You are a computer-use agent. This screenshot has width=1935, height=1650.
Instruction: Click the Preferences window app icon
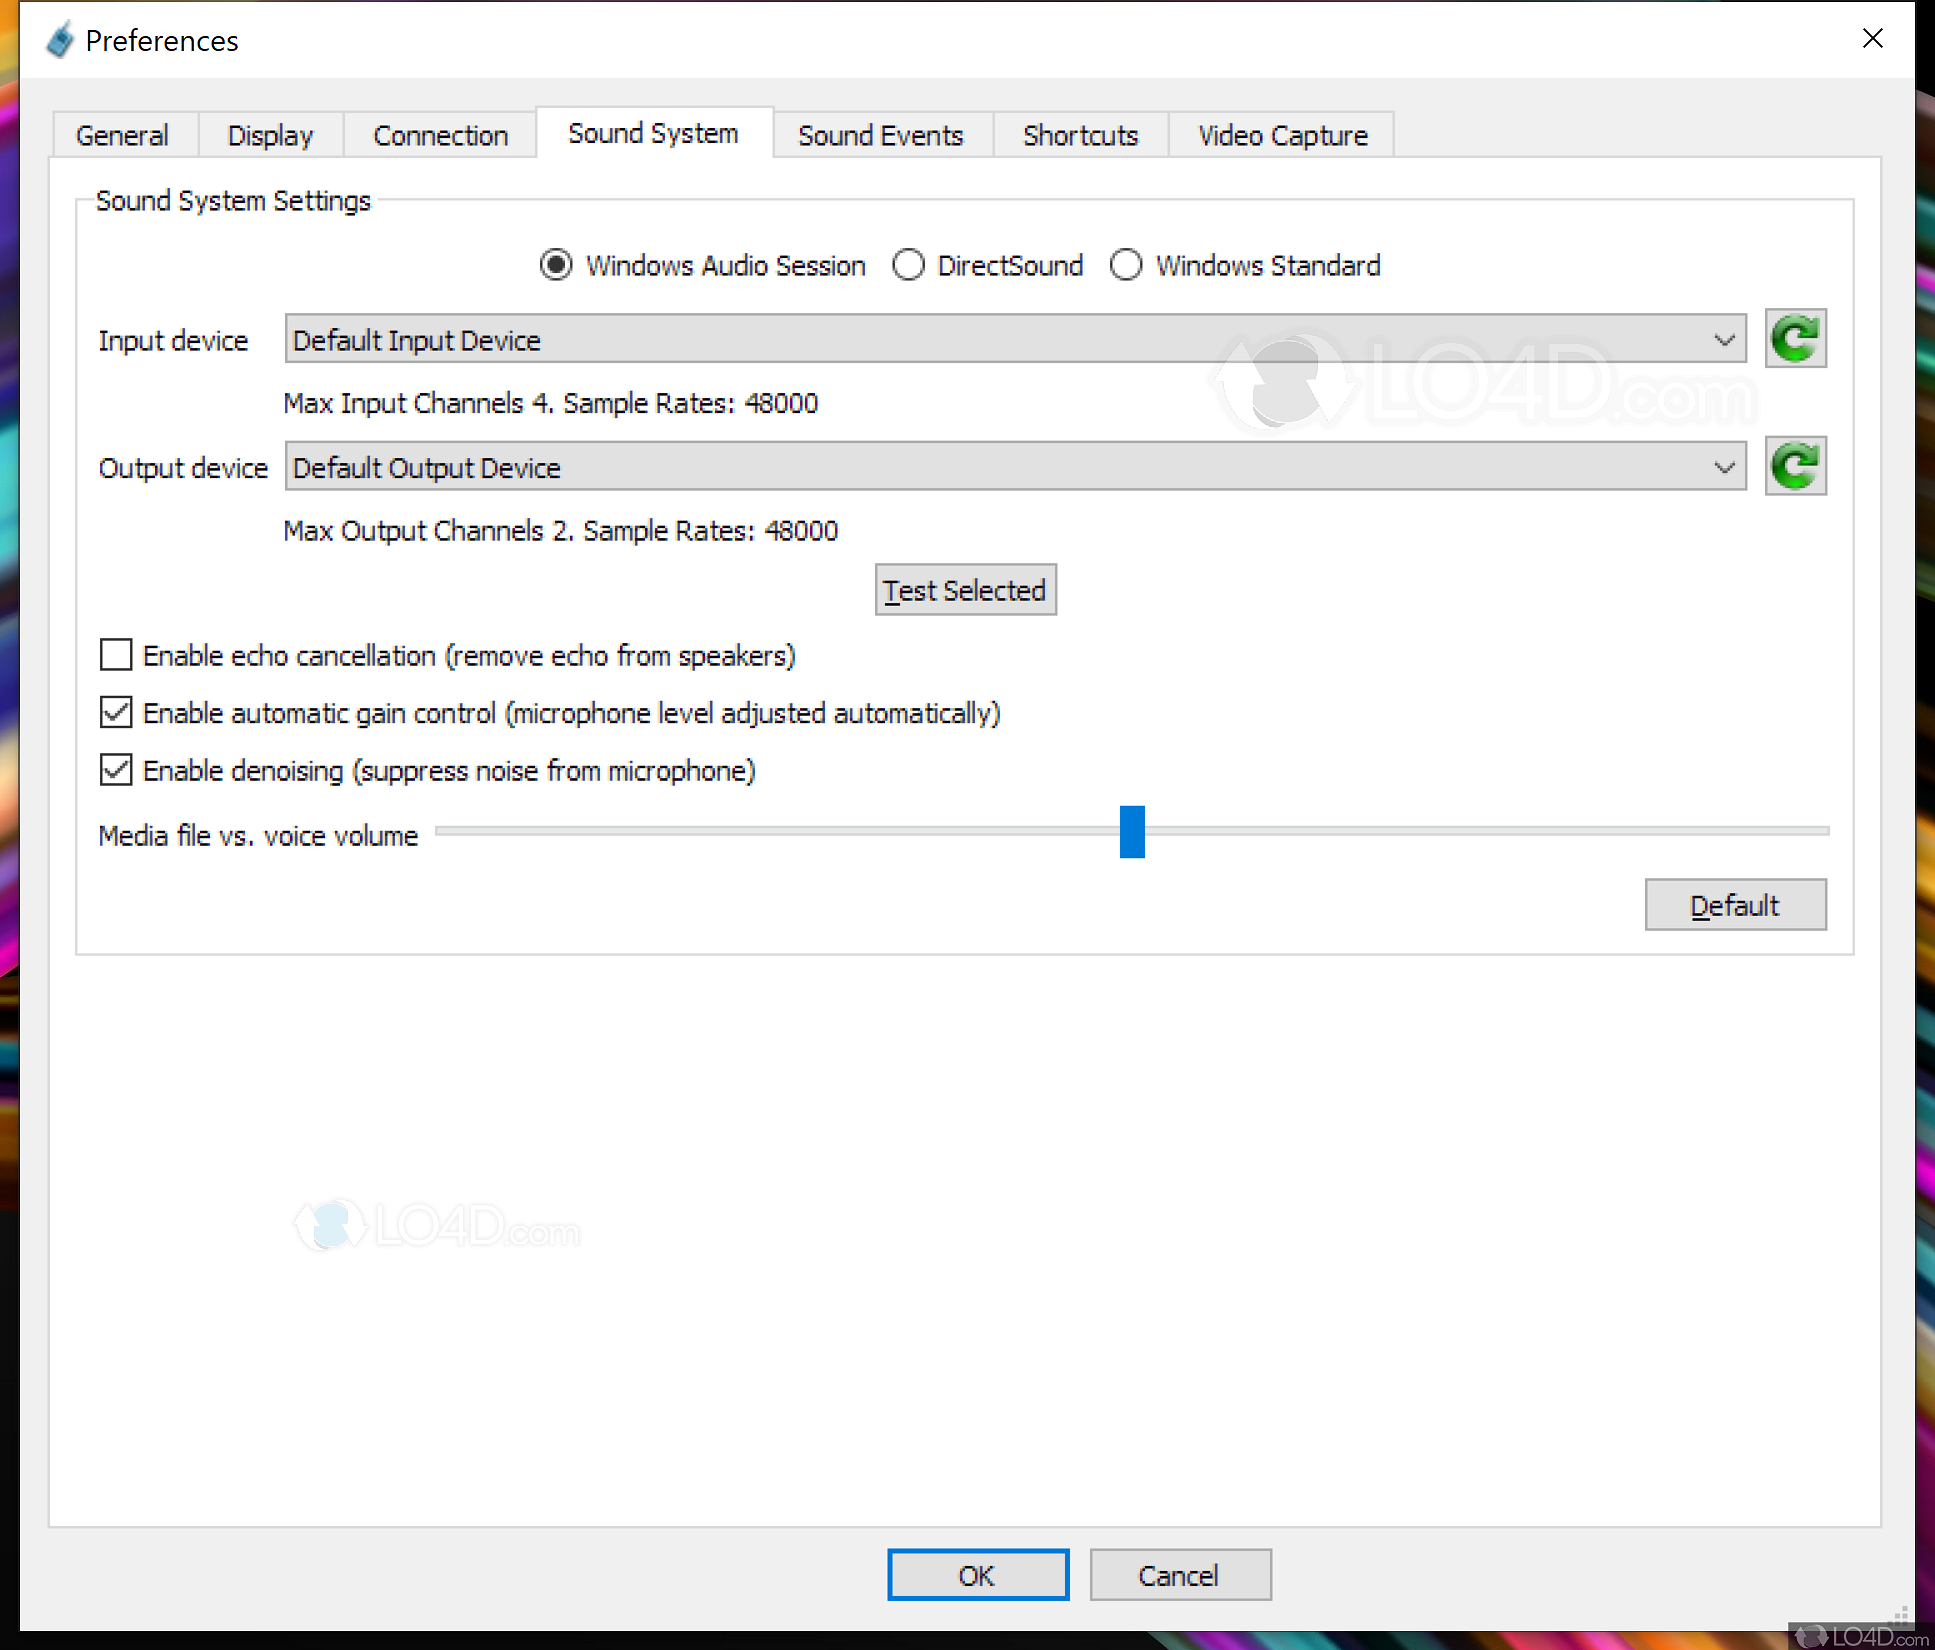(x=60, y=40)
